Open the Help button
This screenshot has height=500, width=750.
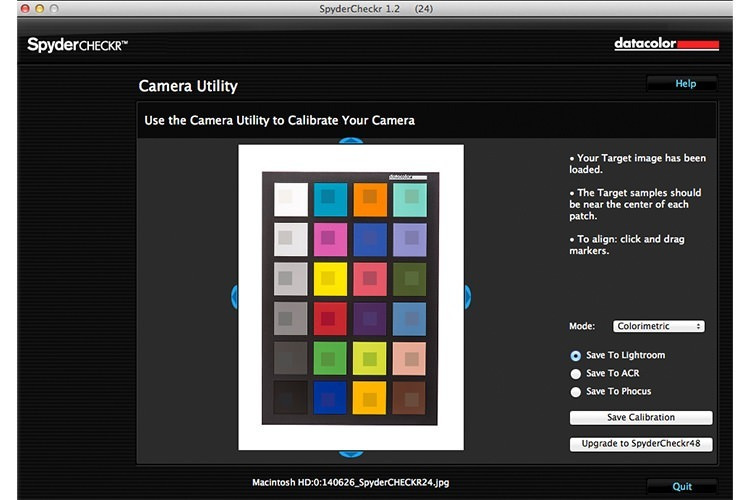[685, 84]
